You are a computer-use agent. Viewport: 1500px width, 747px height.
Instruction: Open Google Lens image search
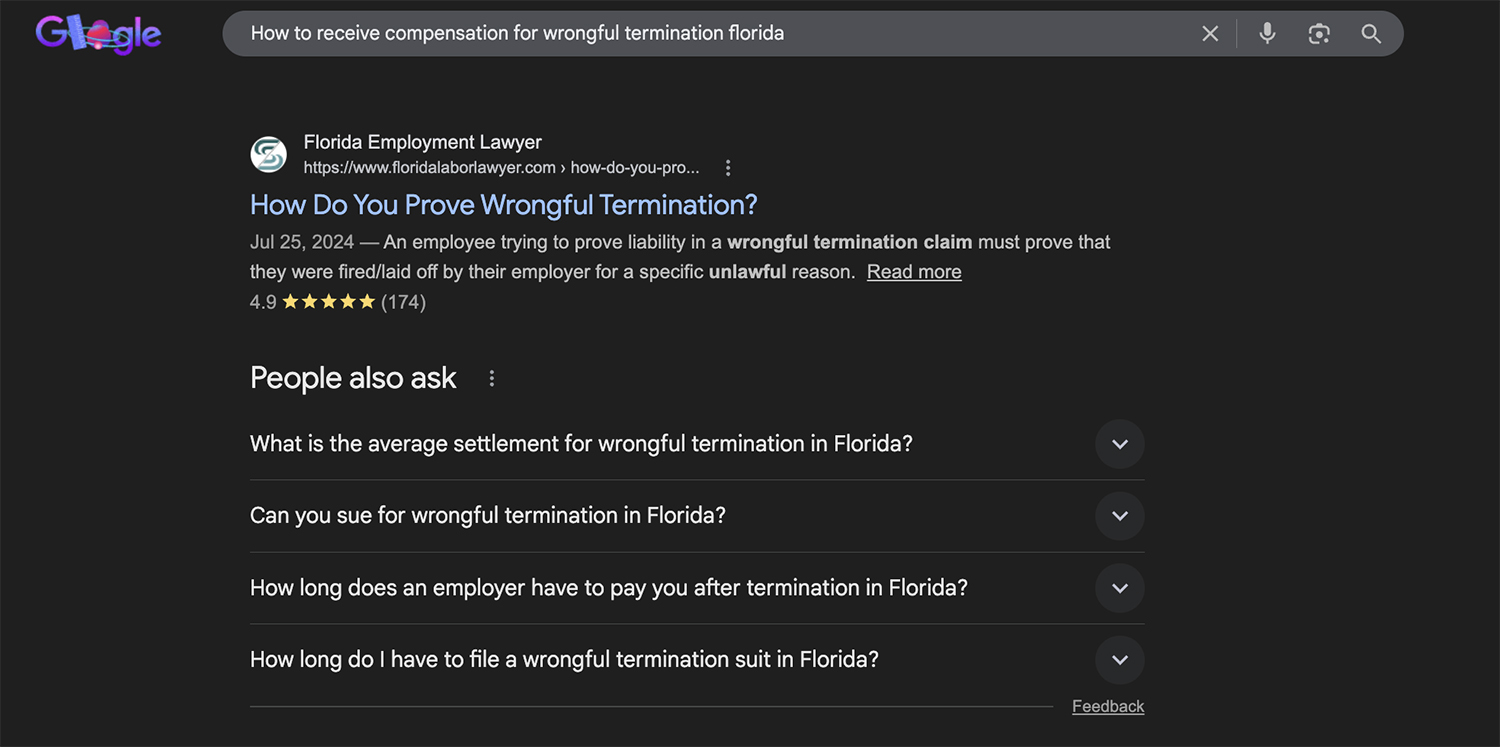coord(1319,33)
